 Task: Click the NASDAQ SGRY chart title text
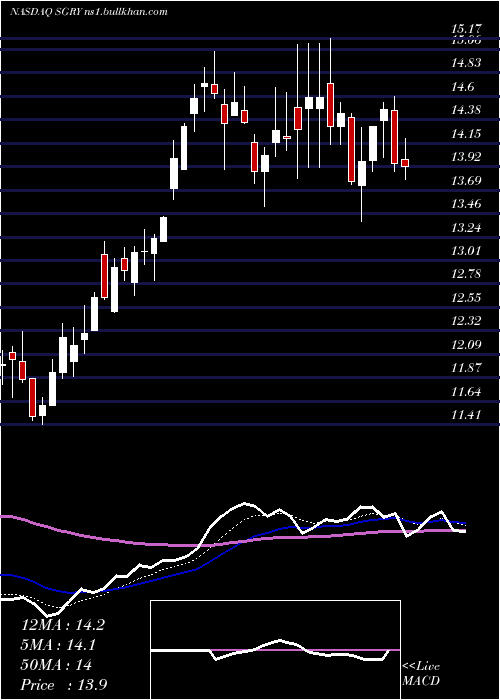tap(89, 11)
